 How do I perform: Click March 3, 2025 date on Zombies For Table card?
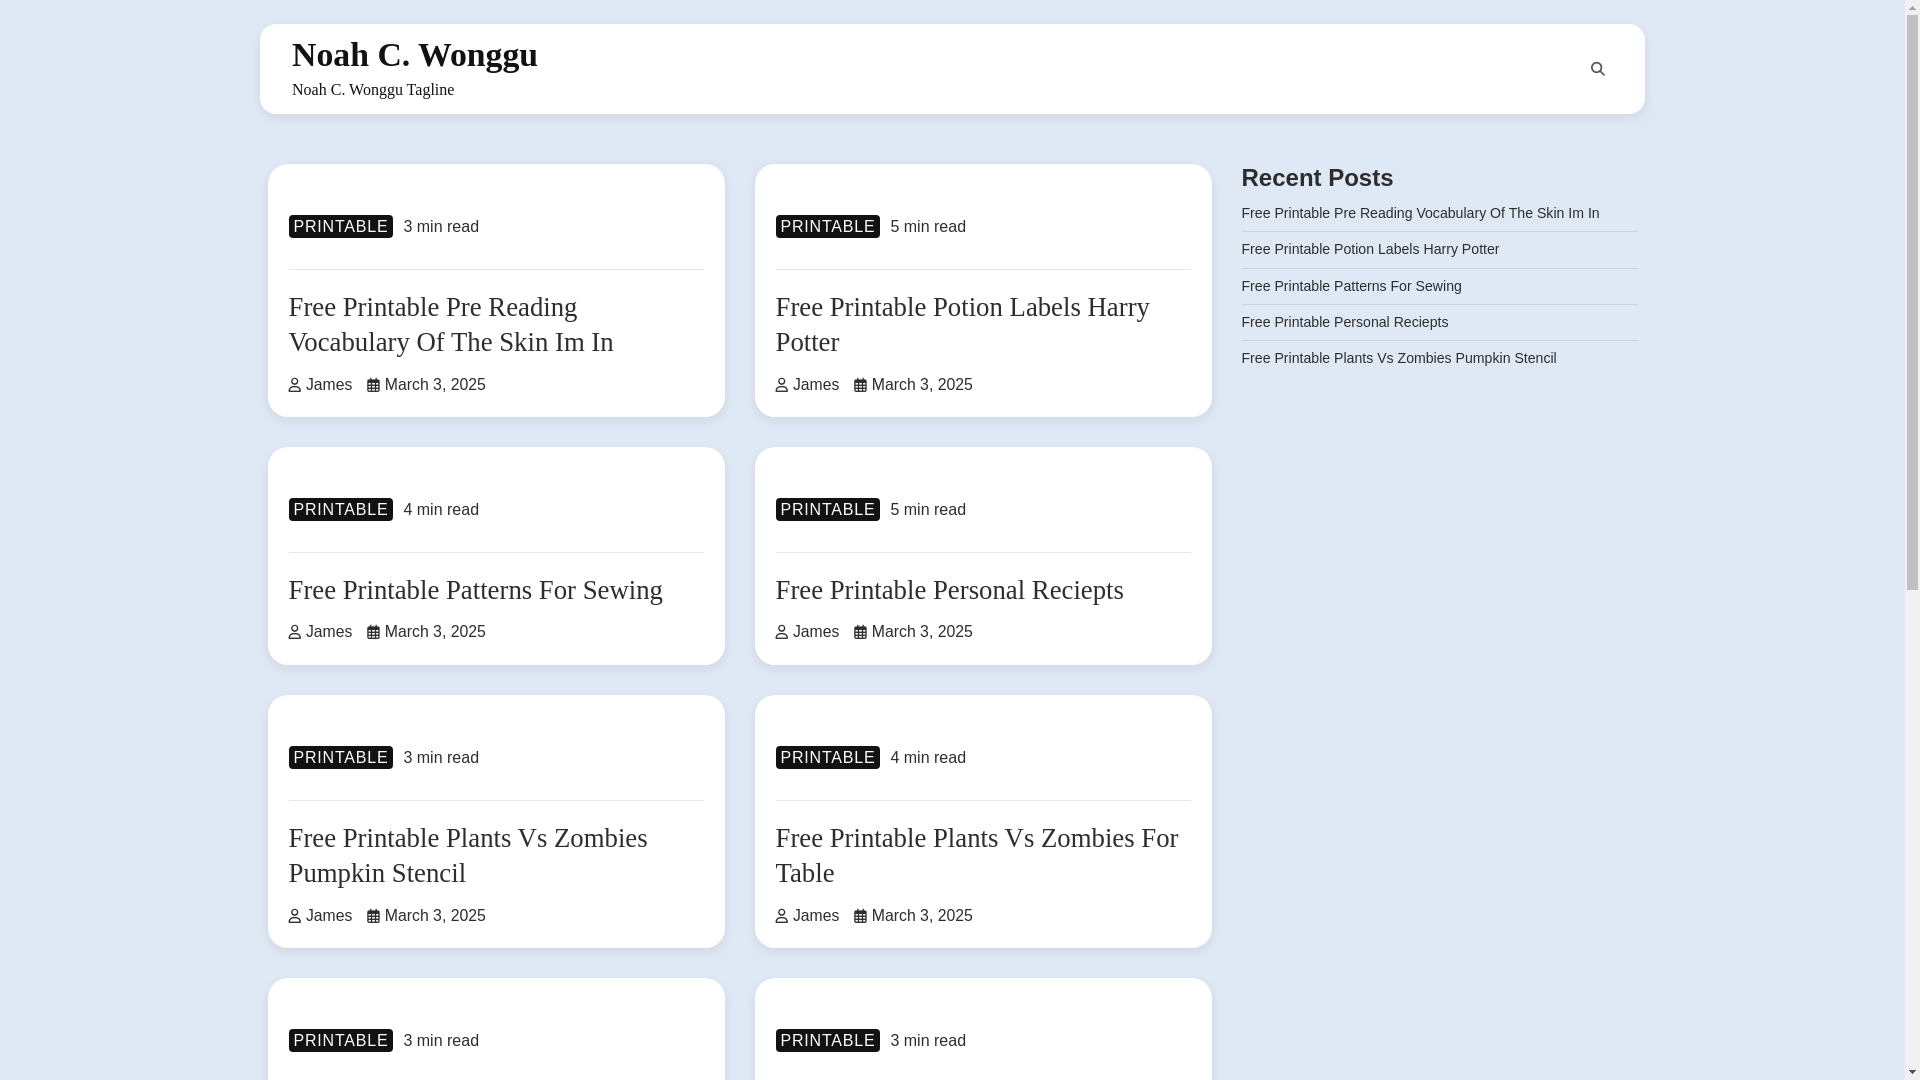point(921,916)
